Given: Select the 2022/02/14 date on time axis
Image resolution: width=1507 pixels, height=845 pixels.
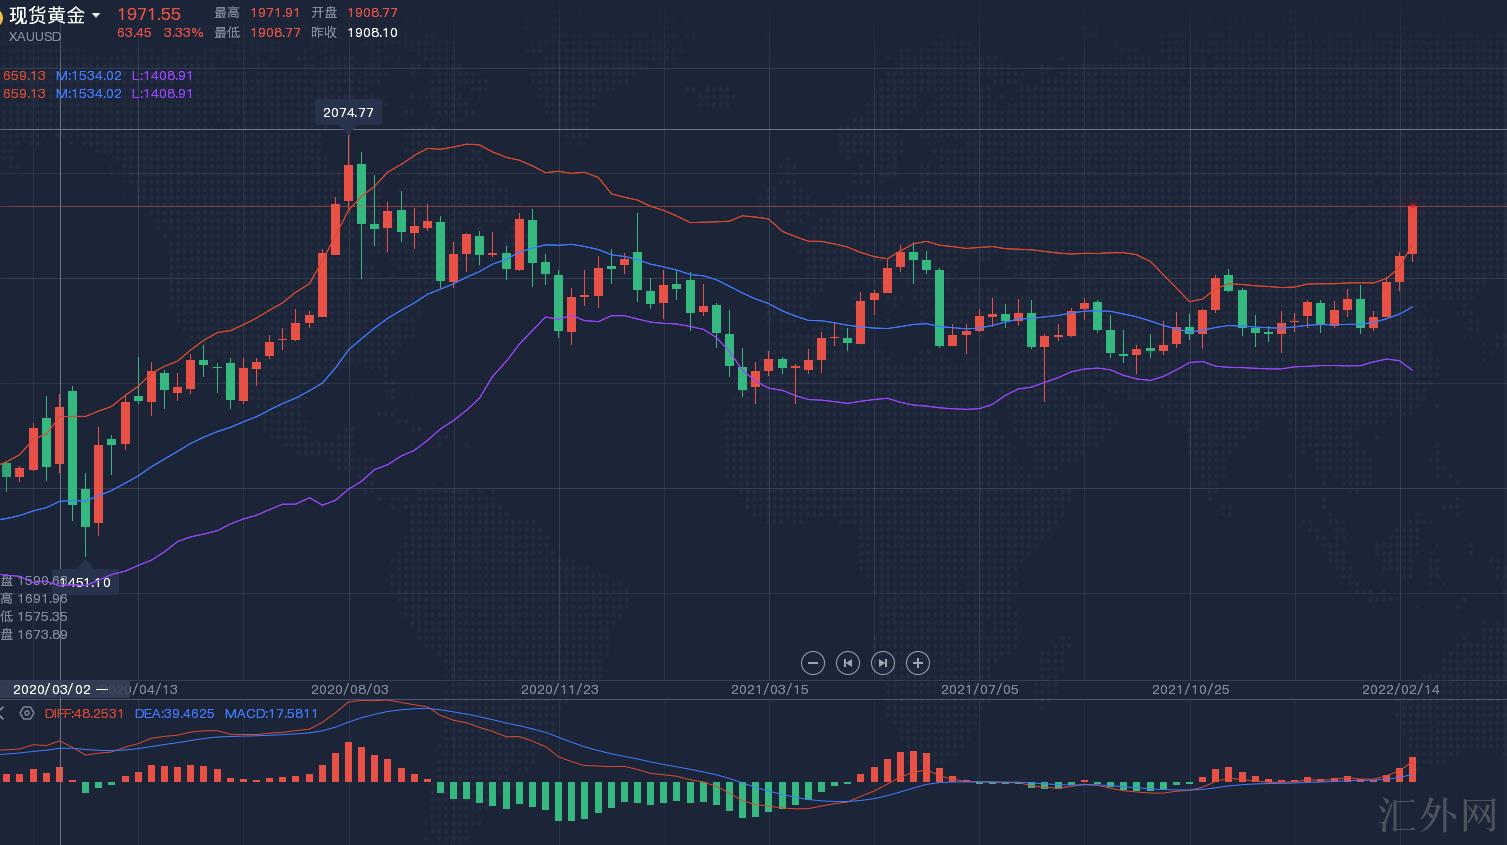Looking at the screenshot, I should (x=1401, y=689).
